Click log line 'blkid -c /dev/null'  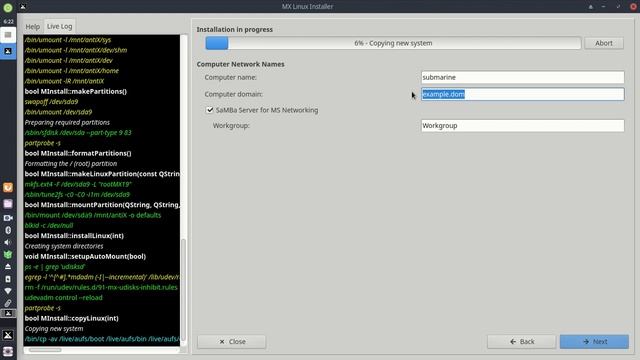click(49, 225)
